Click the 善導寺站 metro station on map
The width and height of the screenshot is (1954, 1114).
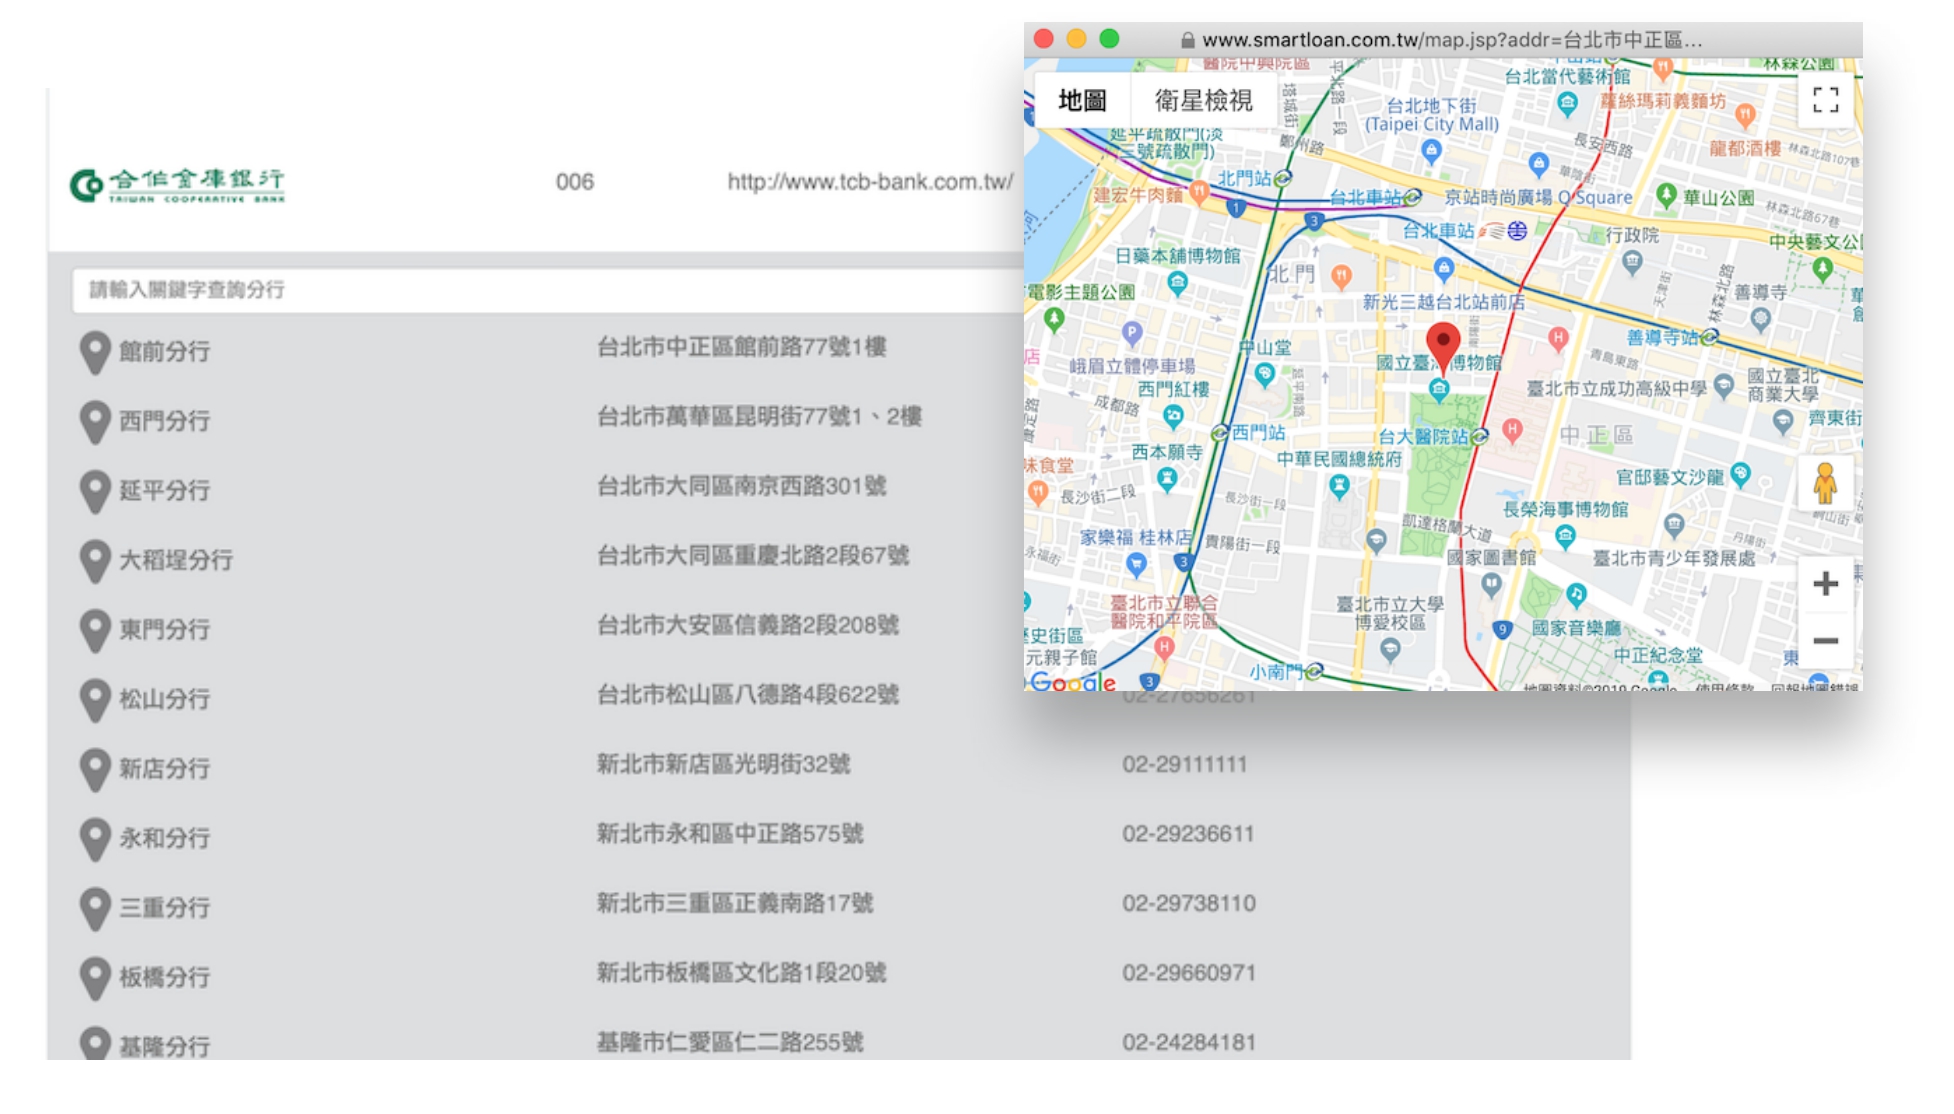click(x=1710, y=337)
